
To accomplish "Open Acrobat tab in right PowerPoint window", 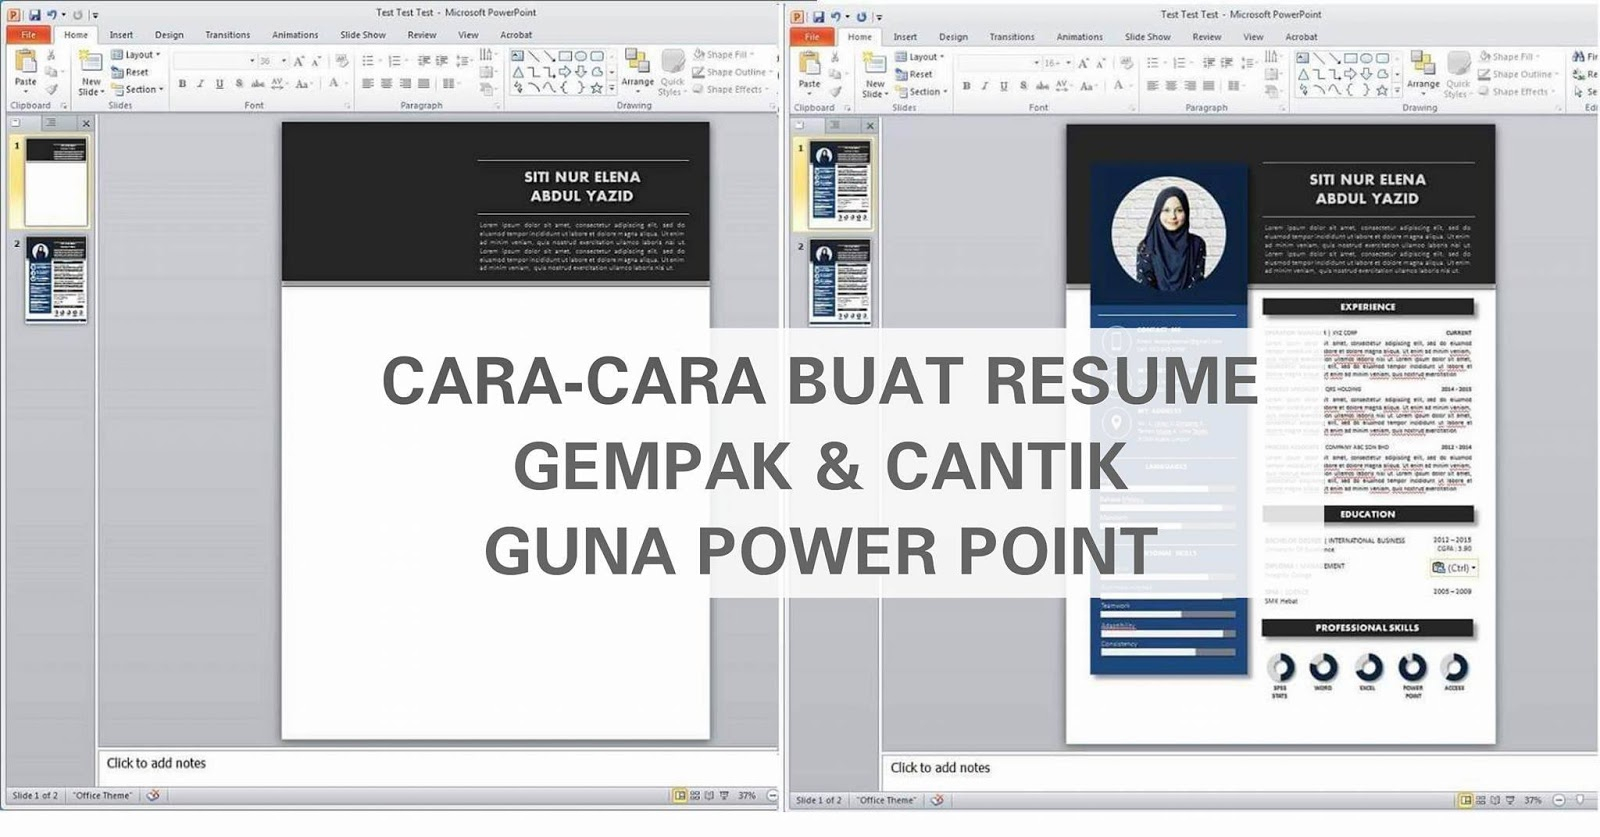I will click(x=1301, y=37).
